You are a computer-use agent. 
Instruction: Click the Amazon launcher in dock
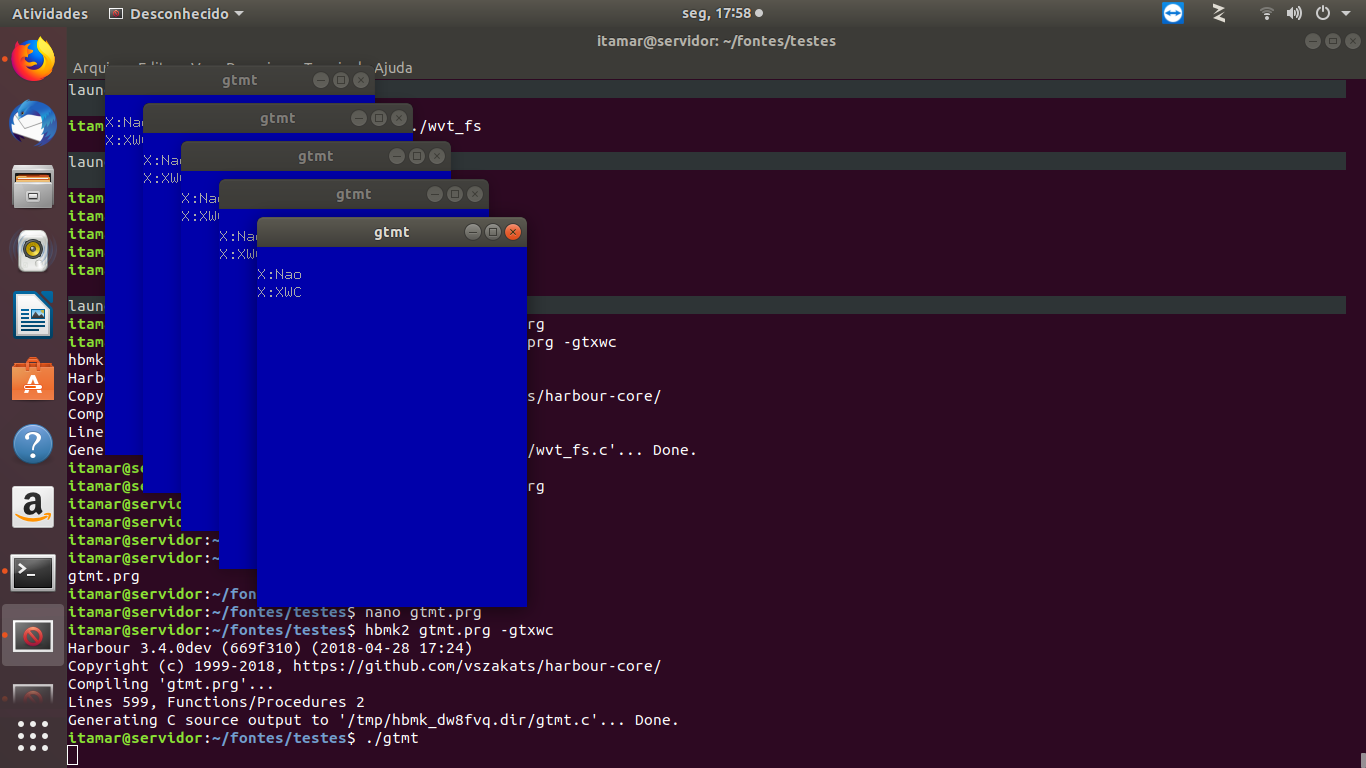coord(33,508)
